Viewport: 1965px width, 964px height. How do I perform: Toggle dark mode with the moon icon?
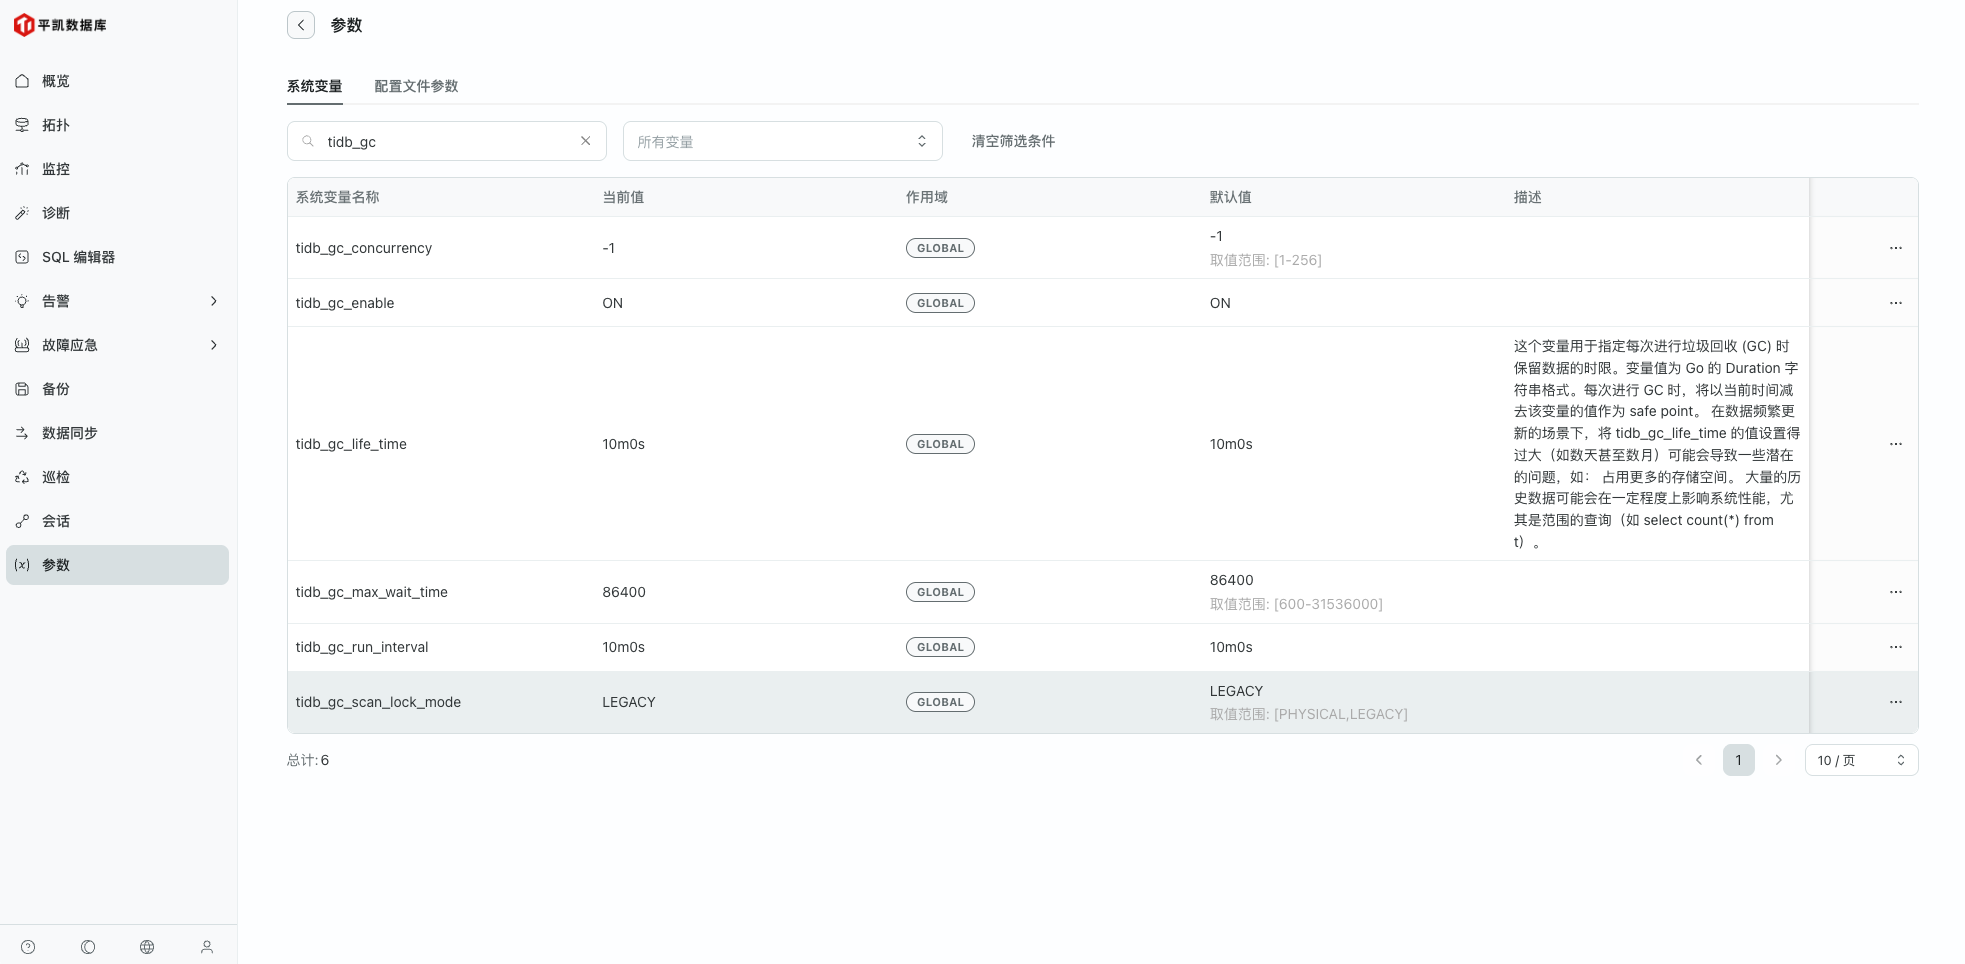coord(88,947)
